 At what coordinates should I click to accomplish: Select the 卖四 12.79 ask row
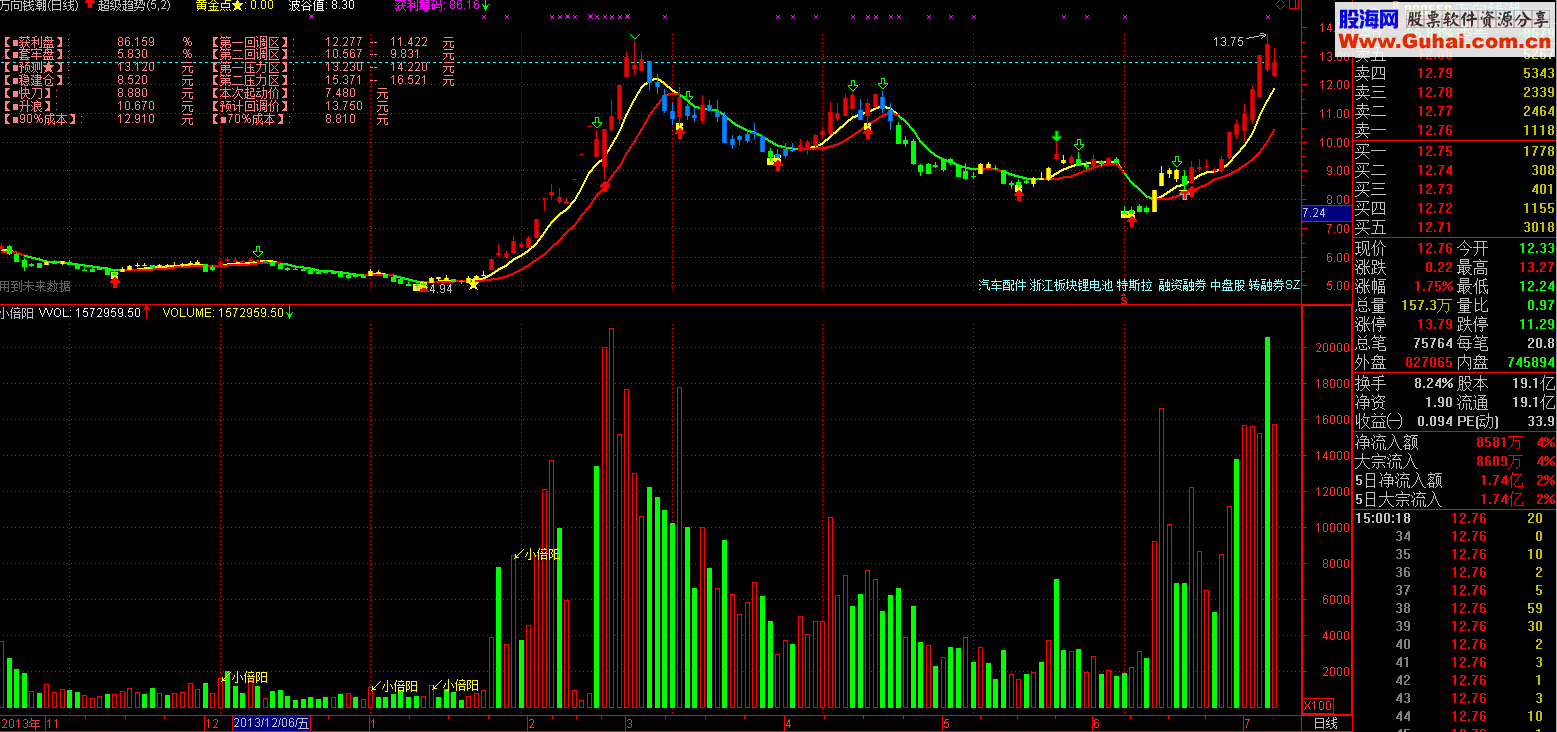click(x=1454, y=73)
